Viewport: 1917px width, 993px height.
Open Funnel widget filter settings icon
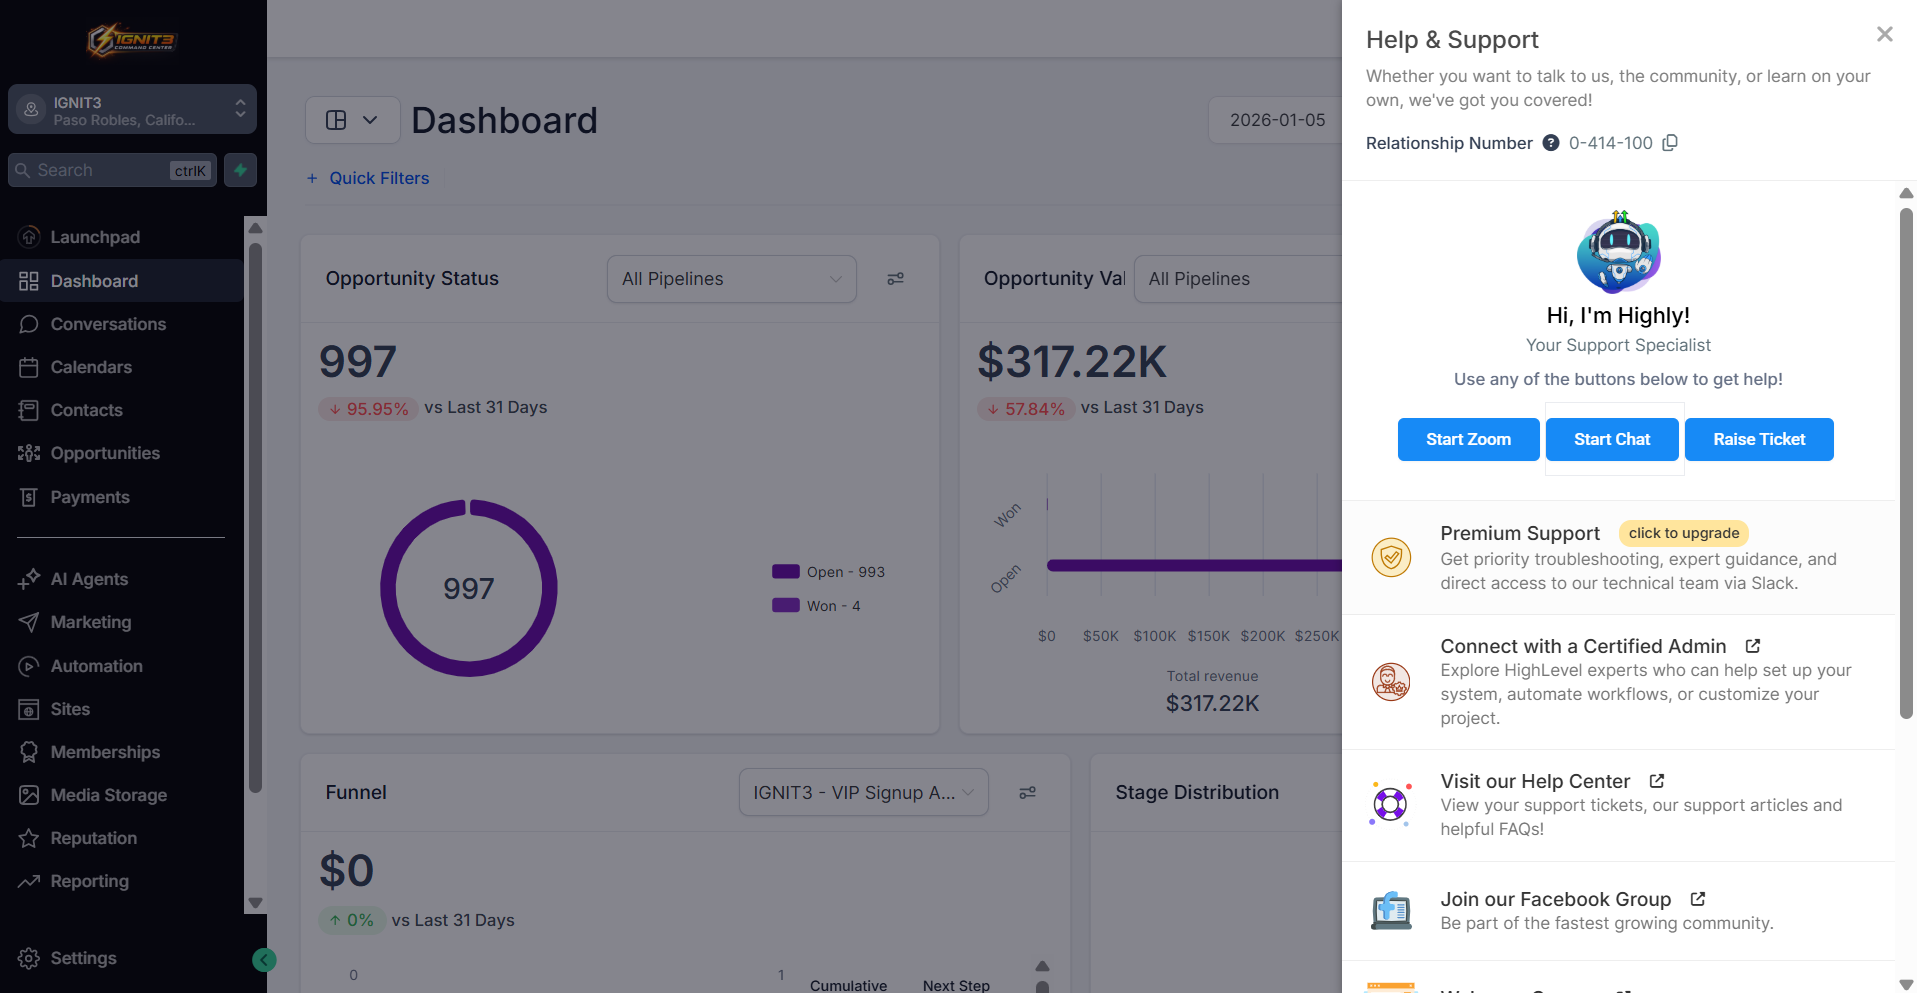[1027, 793]
